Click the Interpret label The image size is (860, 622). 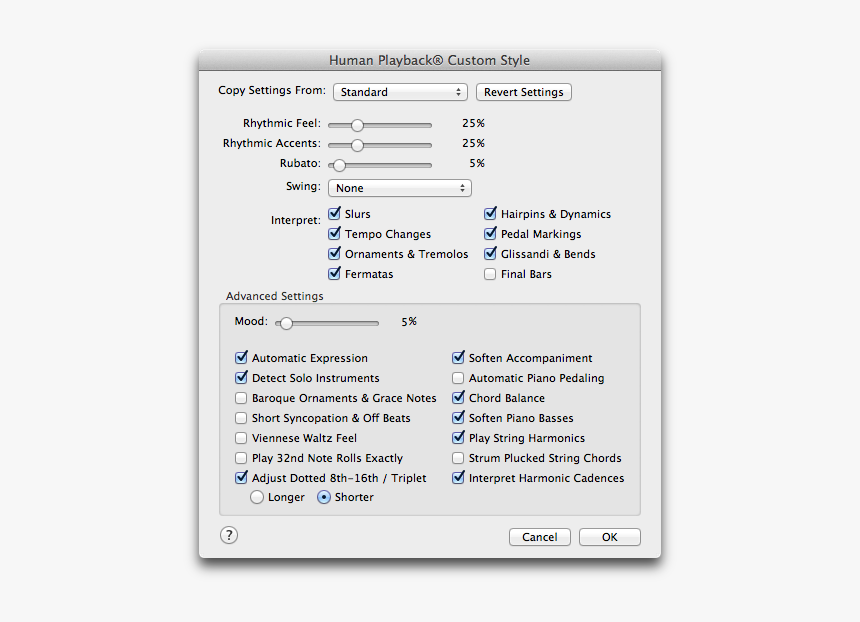tap(296, 220)
